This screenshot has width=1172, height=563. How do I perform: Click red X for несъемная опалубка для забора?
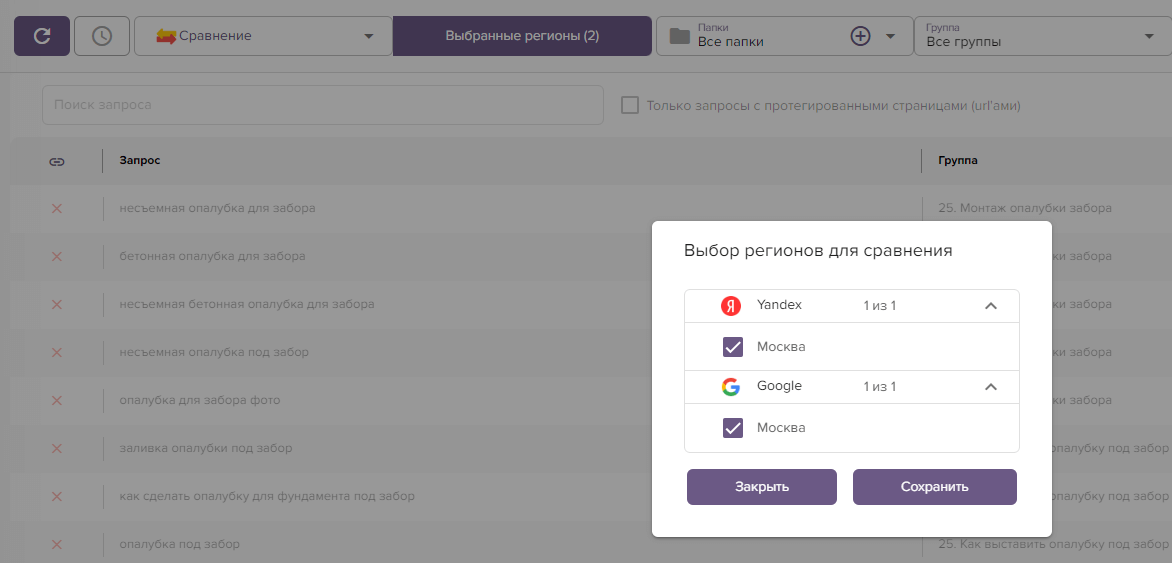click(56, 209)
